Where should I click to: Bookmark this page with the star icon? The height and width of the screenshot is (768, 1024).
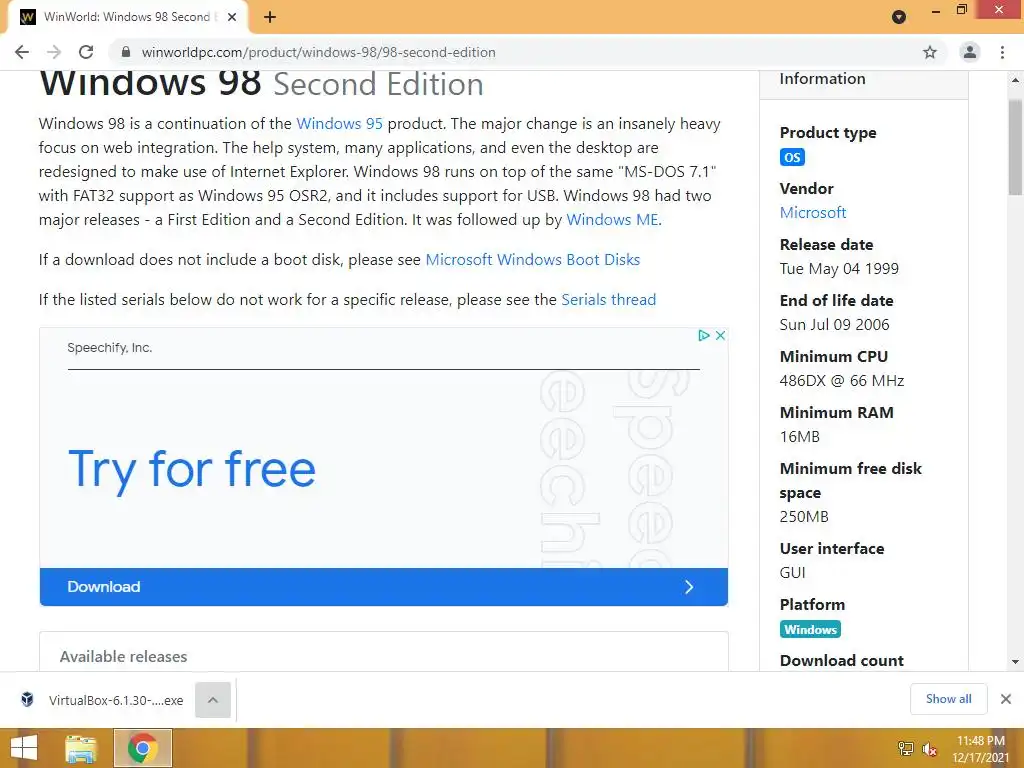pyautogui.click(x=930, y=52)
